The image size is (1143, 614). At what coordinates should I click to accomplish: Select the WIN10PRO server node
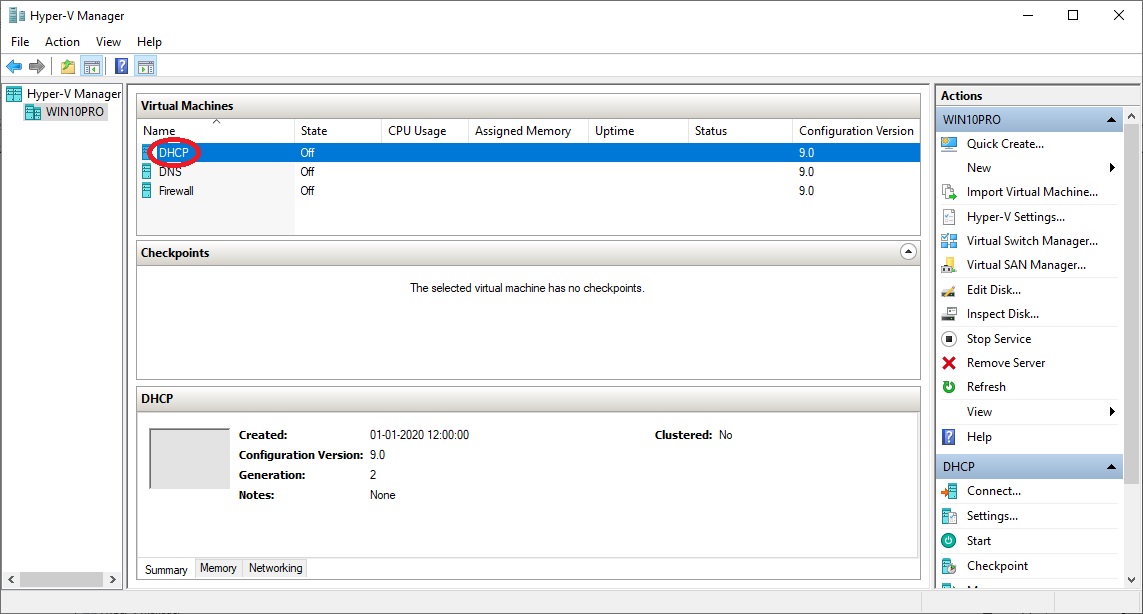click(x=74, y=112)
